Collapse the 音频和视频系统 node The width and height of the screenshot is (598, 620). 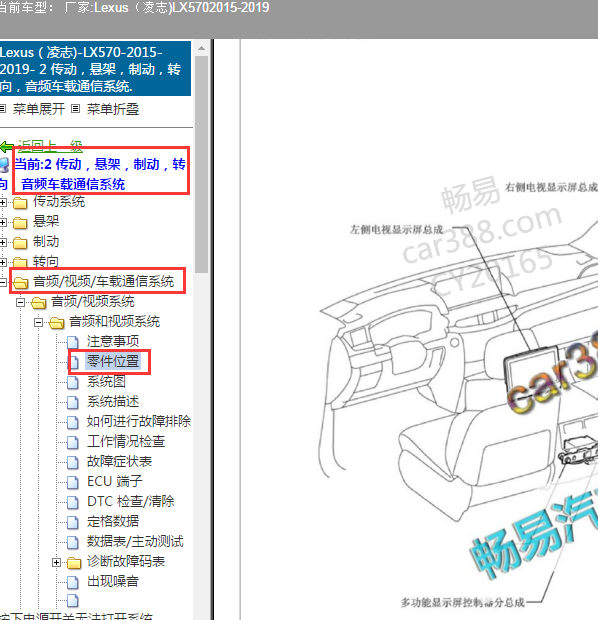pyautogui.click(x=38, y=323)
